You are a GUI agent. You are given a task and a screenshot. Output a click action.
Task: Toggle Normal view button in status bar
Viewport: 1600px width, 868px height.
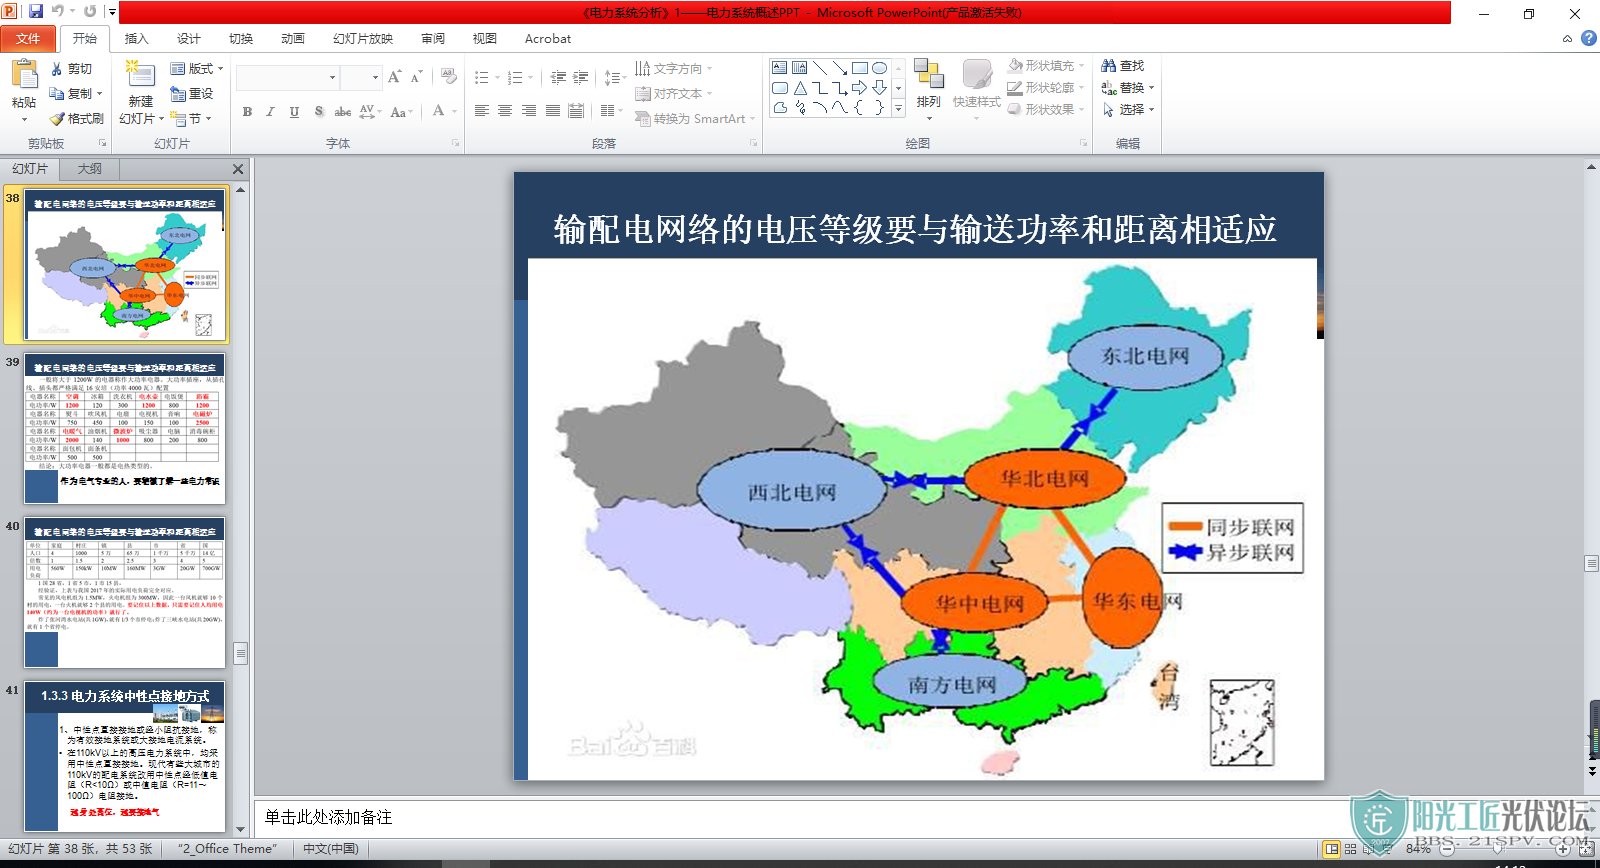tap(1332, 849)
